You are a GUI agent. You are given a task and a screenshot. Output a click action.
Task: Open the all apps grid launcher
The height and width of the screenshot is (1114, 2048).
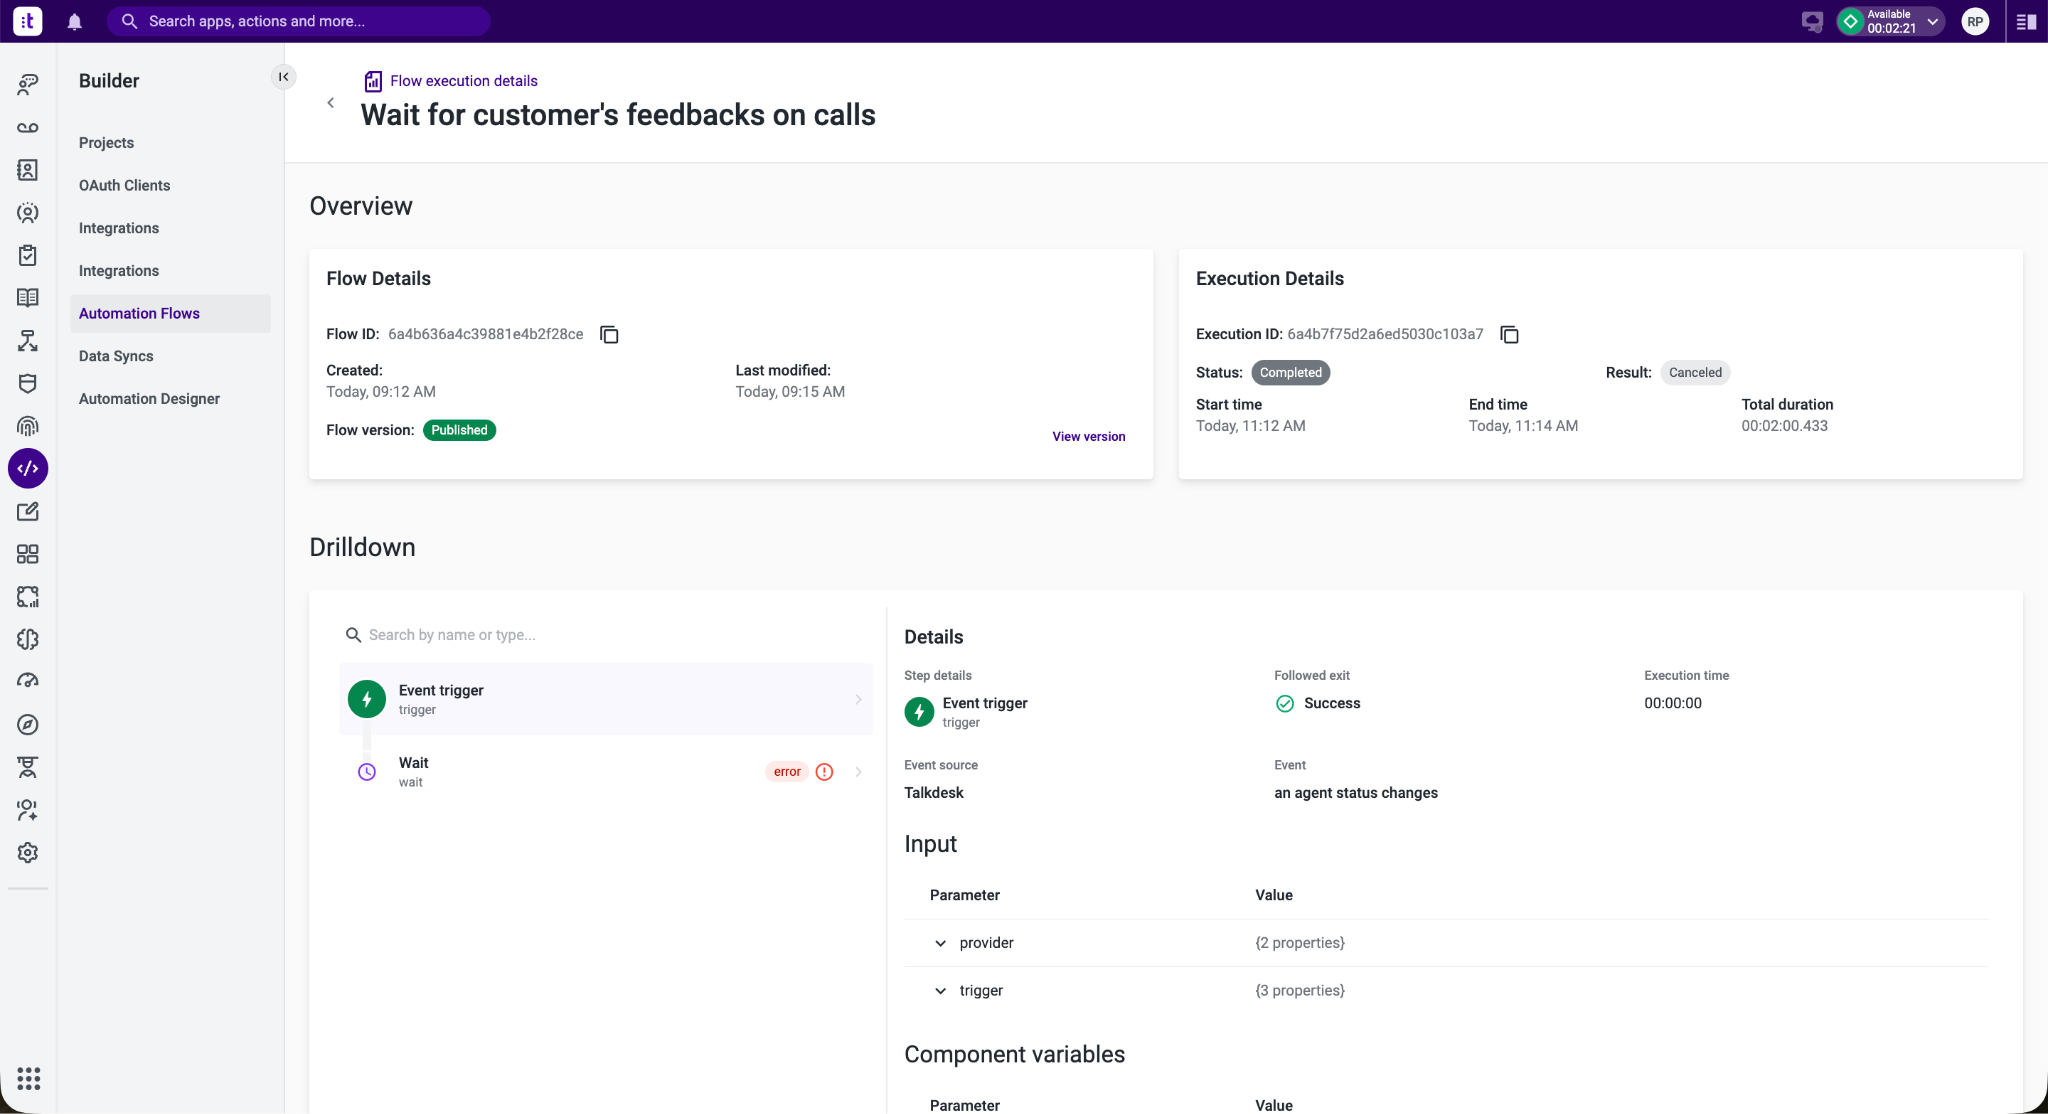[29, 1078]
